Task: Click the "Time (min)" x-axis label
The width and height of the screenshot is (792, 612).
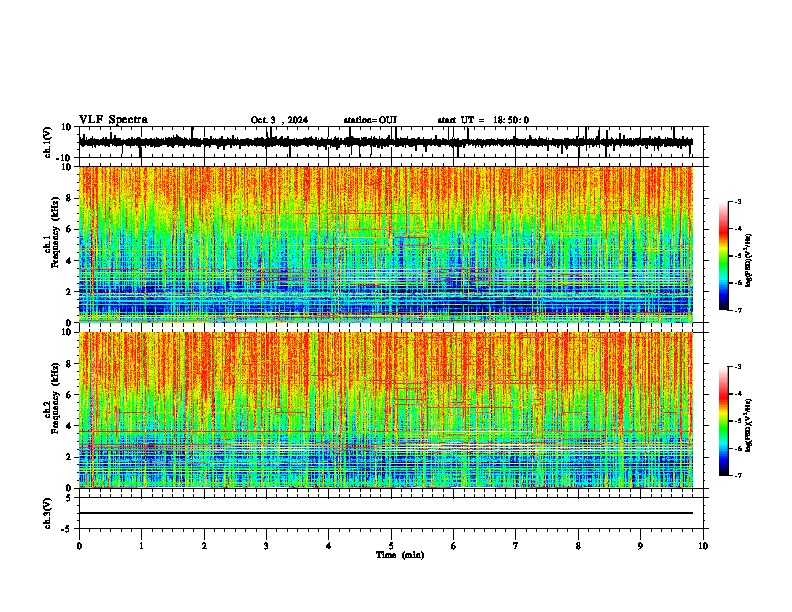Action: click(400, 555)
